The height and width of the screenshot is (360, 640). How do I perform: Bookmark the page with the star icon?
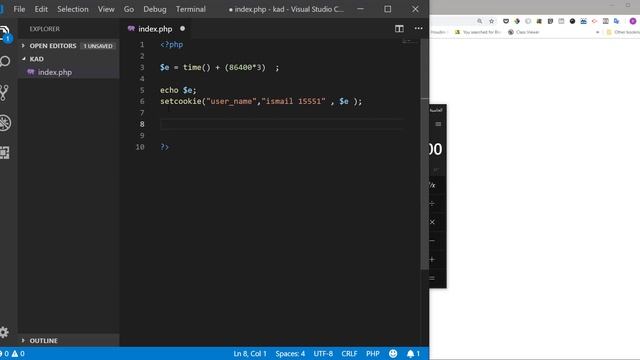491,21
